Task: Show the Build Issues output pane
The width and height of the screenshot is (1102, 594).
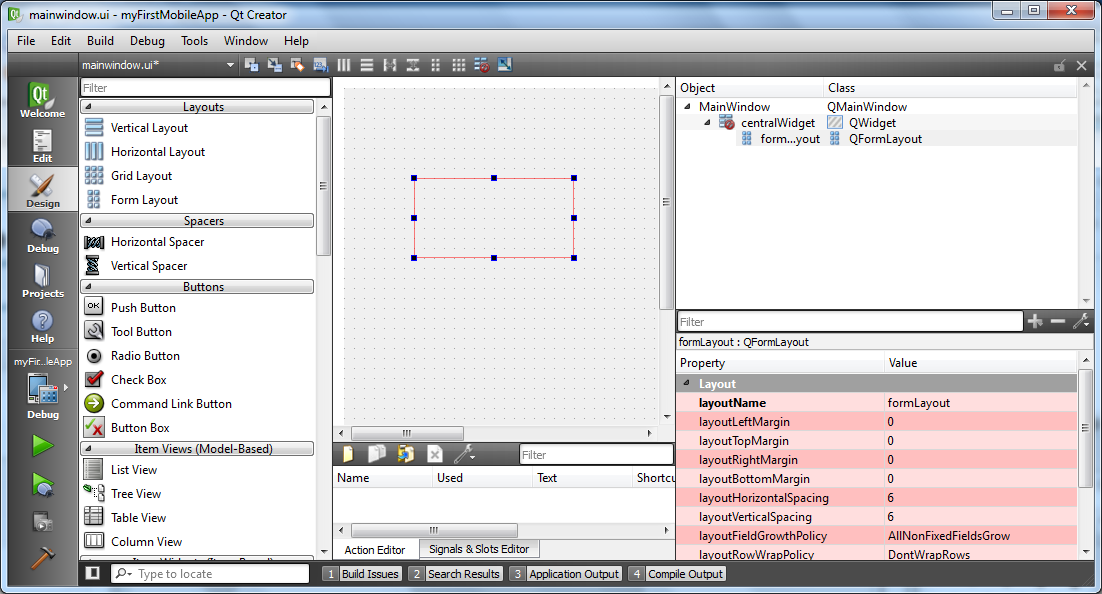Action: click(x=363, y=574)
